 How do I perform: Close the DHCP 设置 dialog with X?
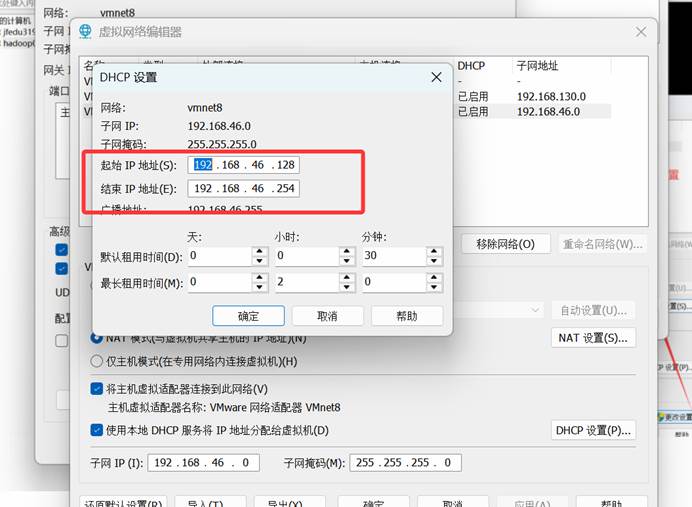coord(436,77)
